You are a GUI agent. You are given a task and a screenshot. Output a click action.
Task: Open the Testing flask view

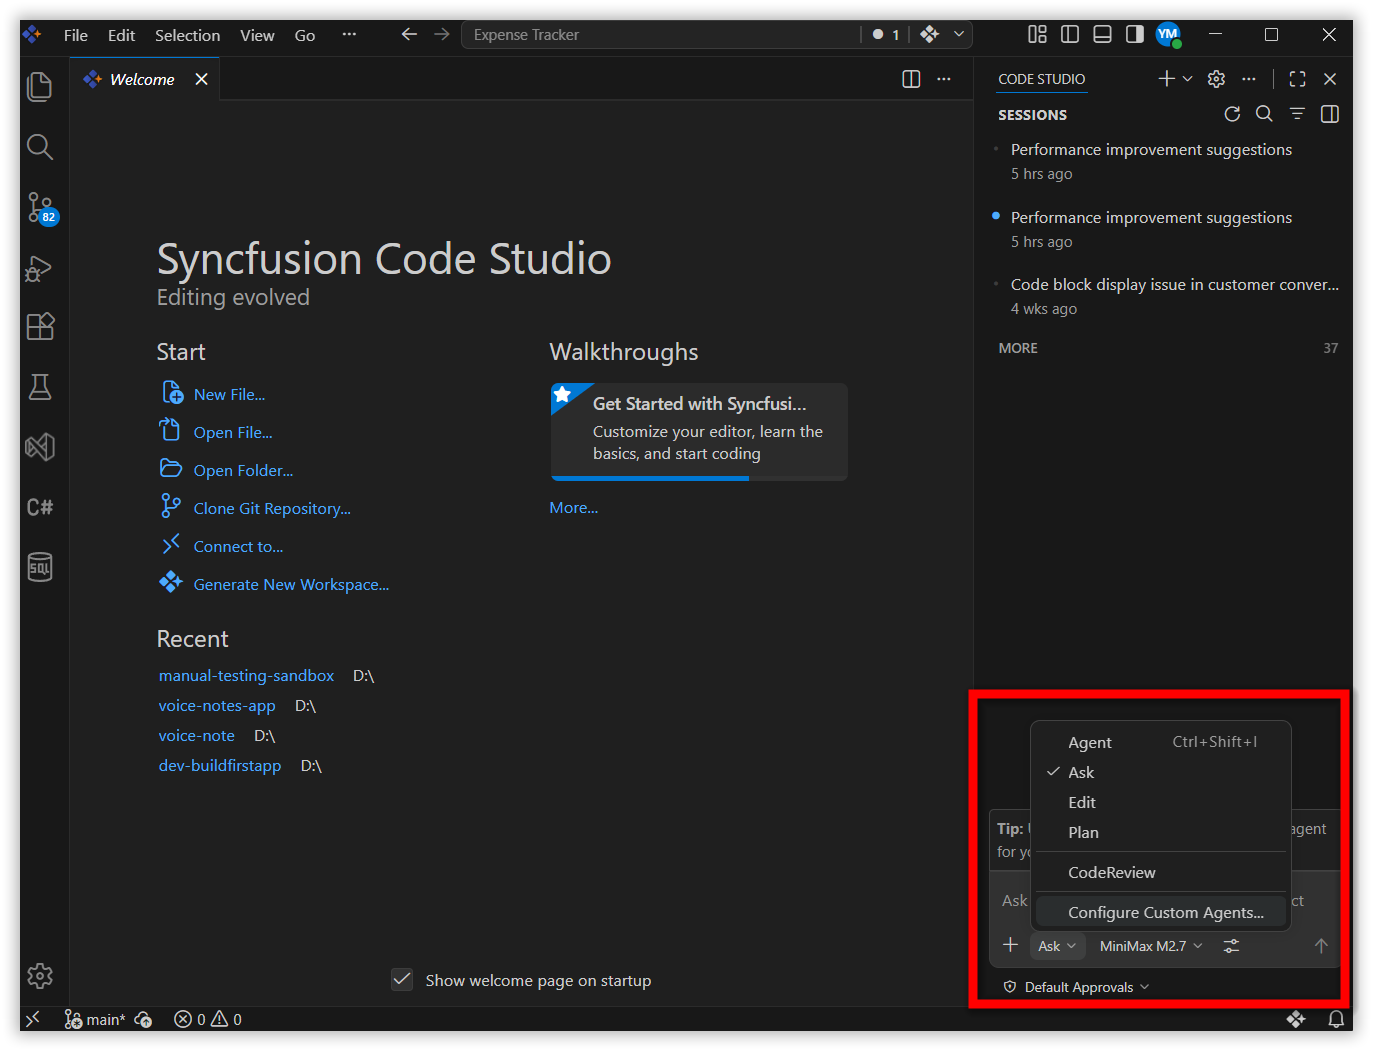[40, 387]
